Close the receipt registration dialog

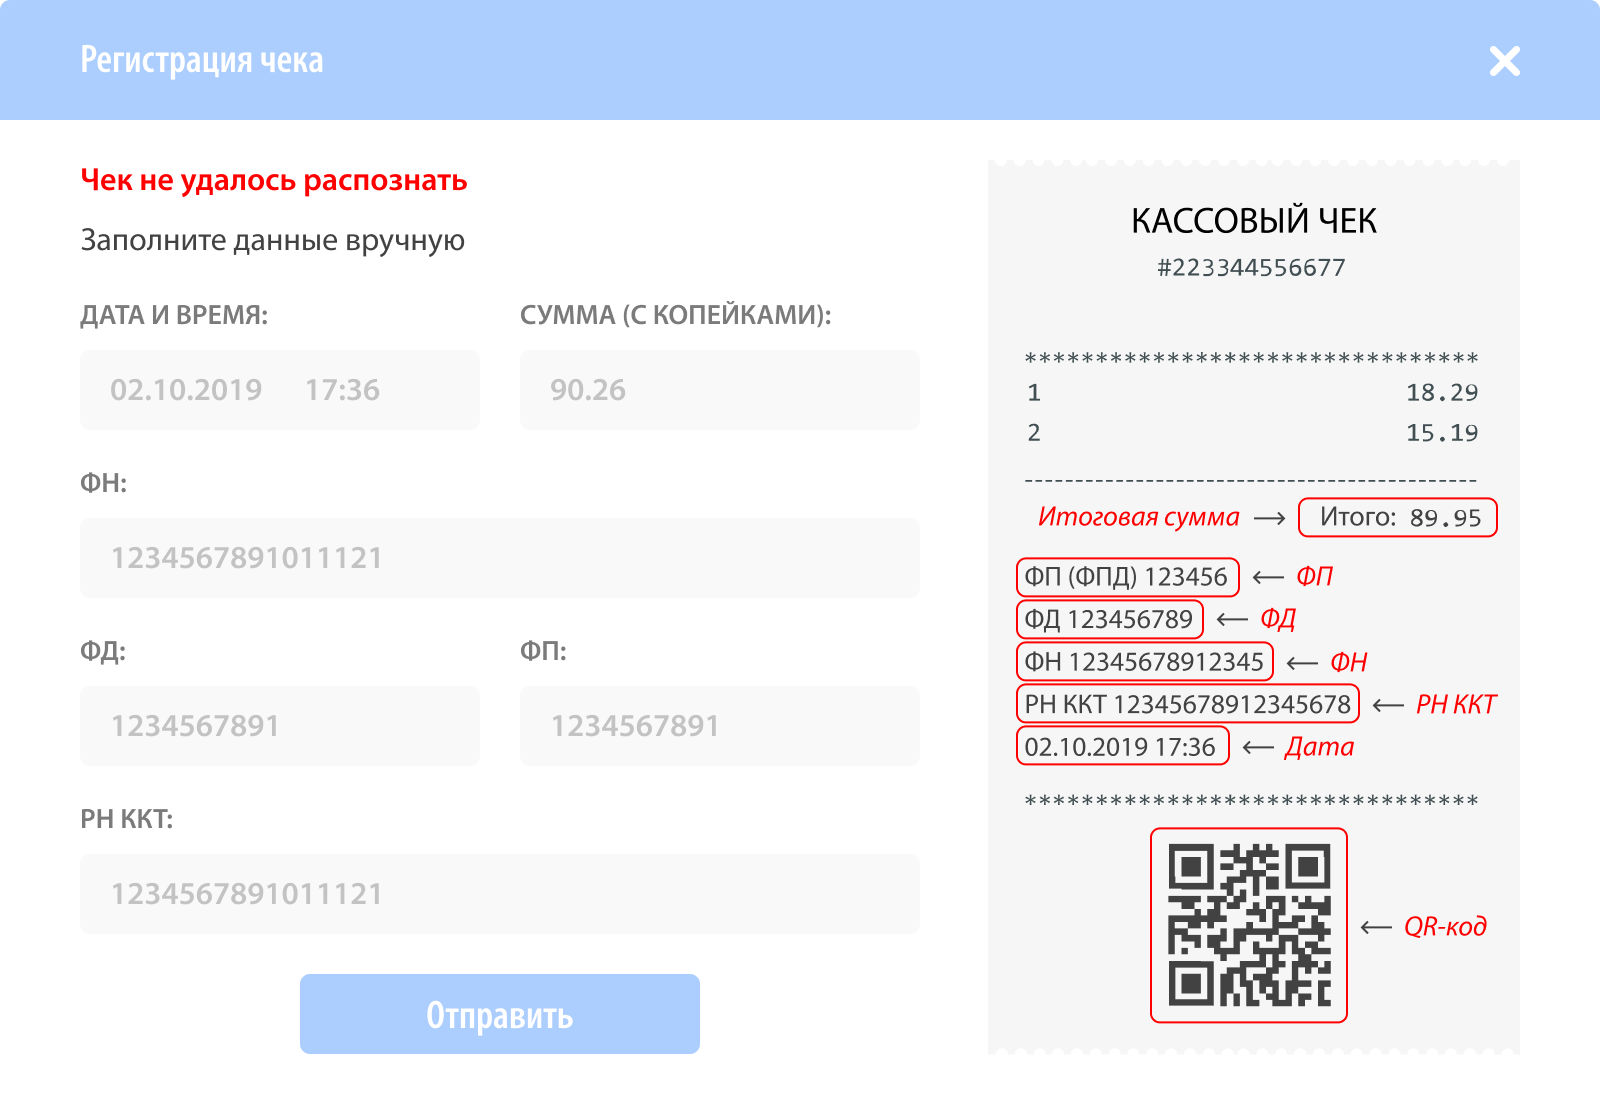(1504, 61)
